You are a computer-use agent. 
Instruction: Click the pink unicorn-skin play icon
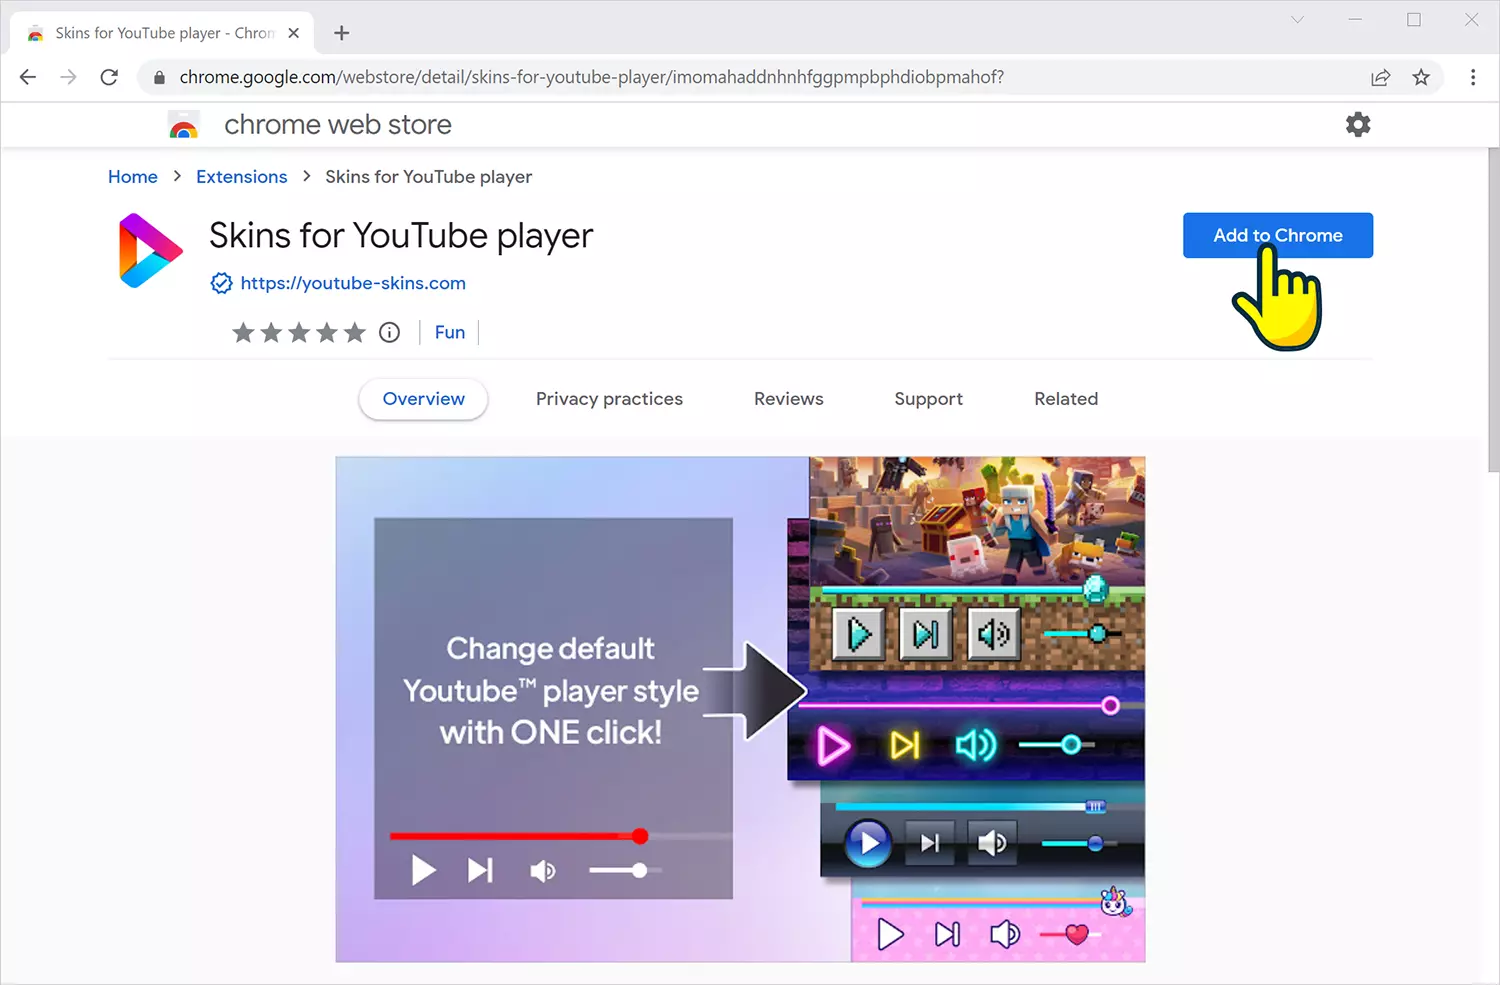point(890,934)
